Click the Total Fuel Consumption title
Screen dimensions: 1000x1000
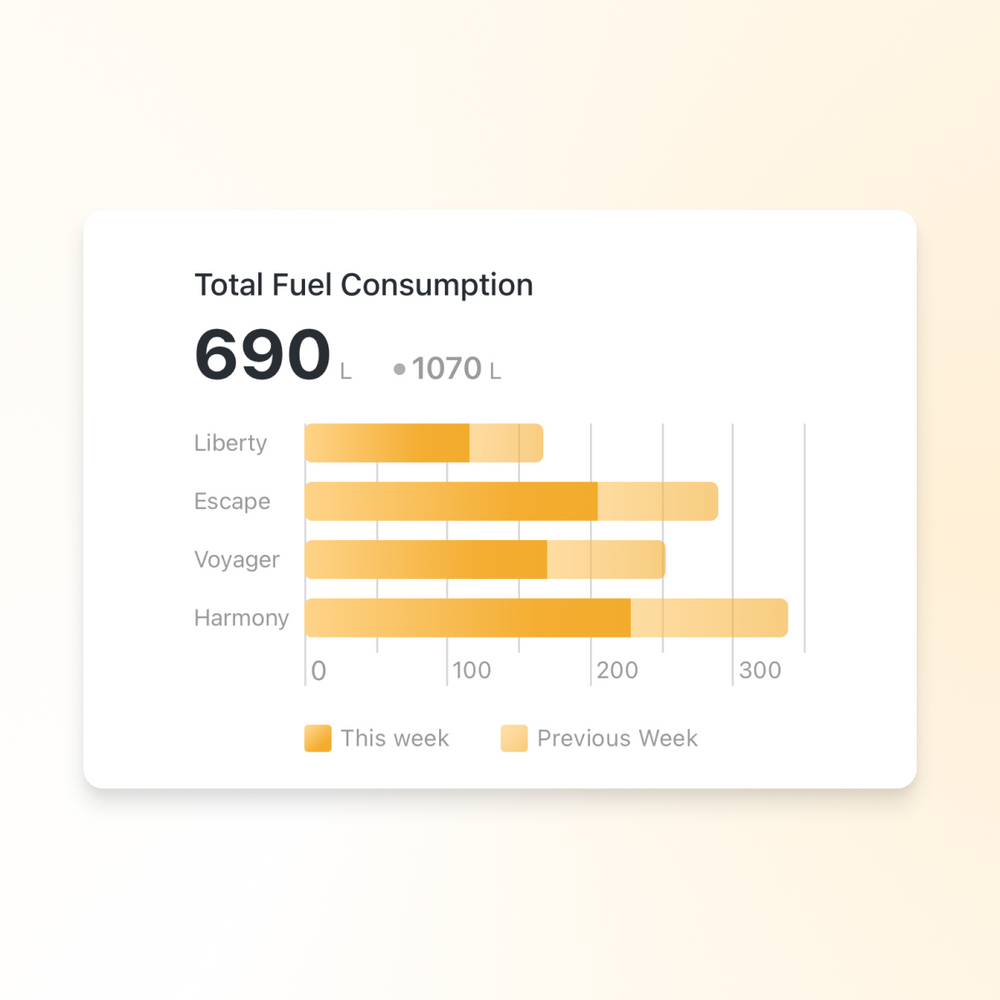tap(363, 285)
